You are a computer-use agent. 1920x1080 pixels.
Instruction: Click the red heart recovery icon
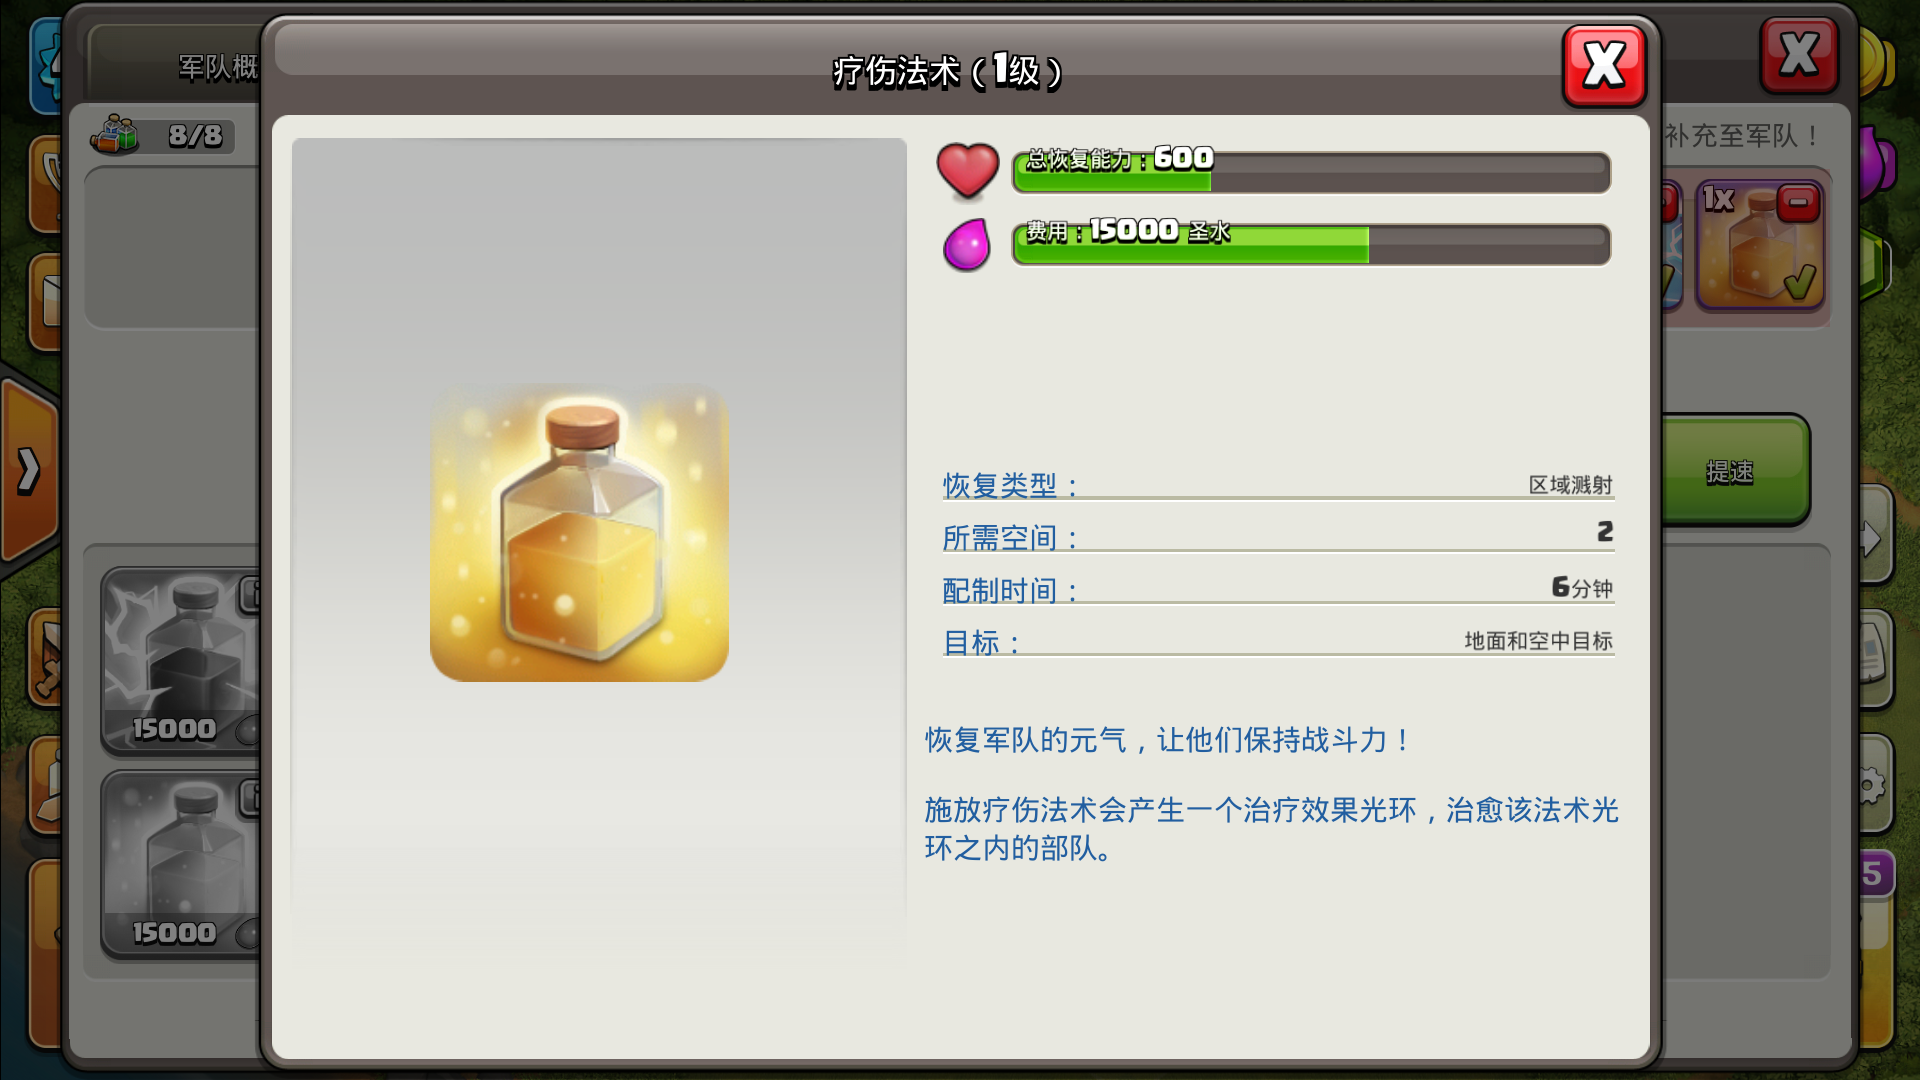[967, 170]
